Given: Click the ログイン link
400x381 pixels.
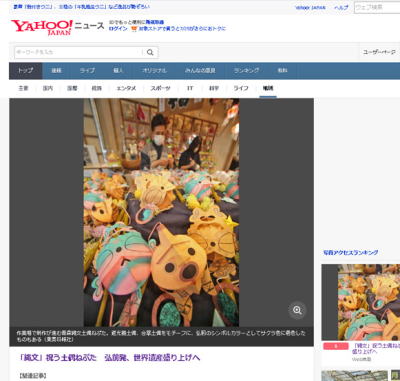Looking at the screenshot, I should 118,29.
